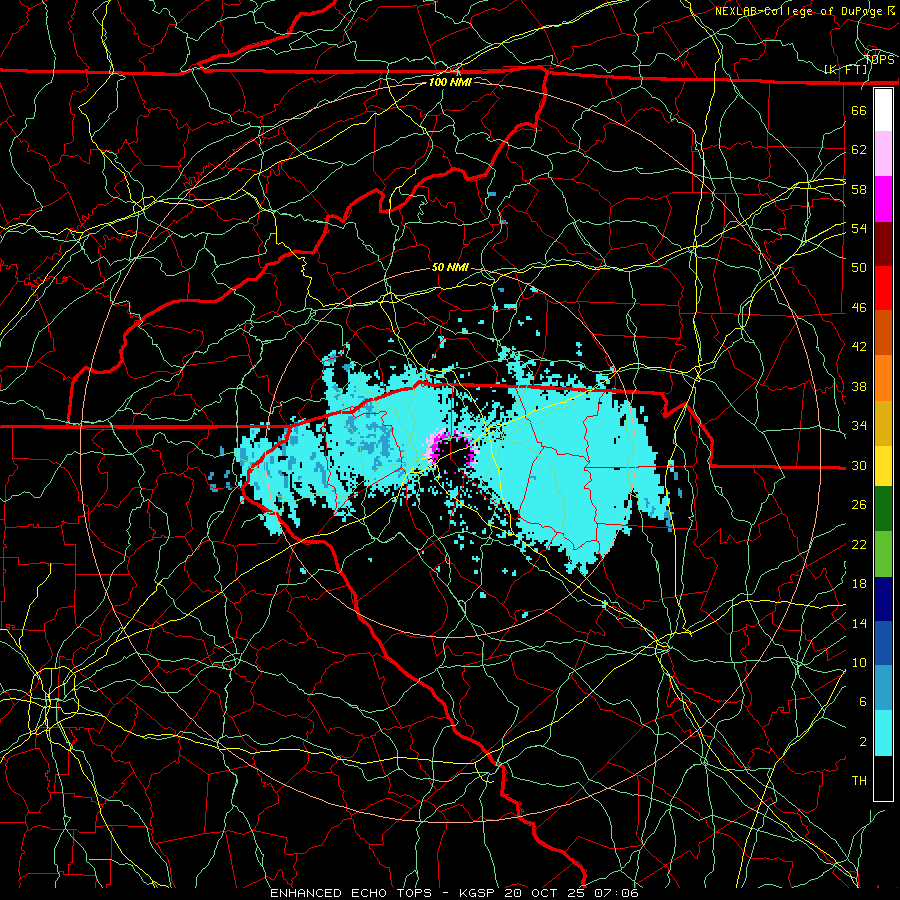Click the 50 NMI range ring label
Screen dimensions: 900x900
click(450, 267)
